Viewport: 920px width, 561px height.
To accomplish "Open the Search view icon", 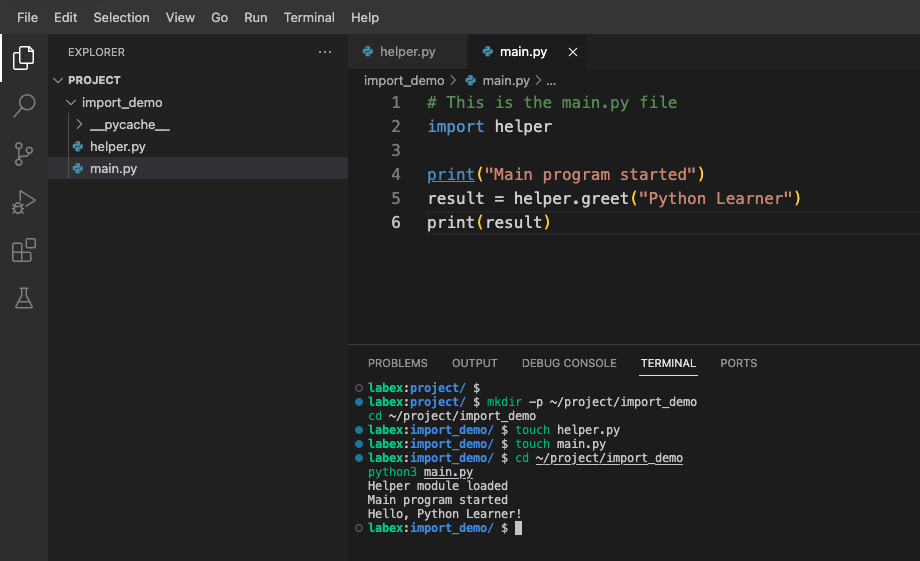I will [23, 105].
